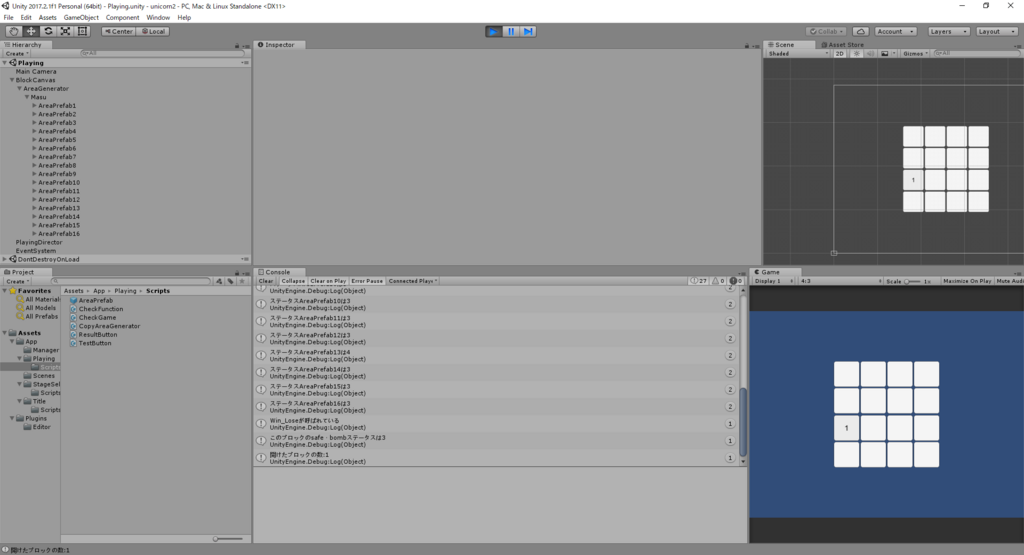Select the Rect transform tool
Screen dimensions: 1024x555
(x=82, y=31)
